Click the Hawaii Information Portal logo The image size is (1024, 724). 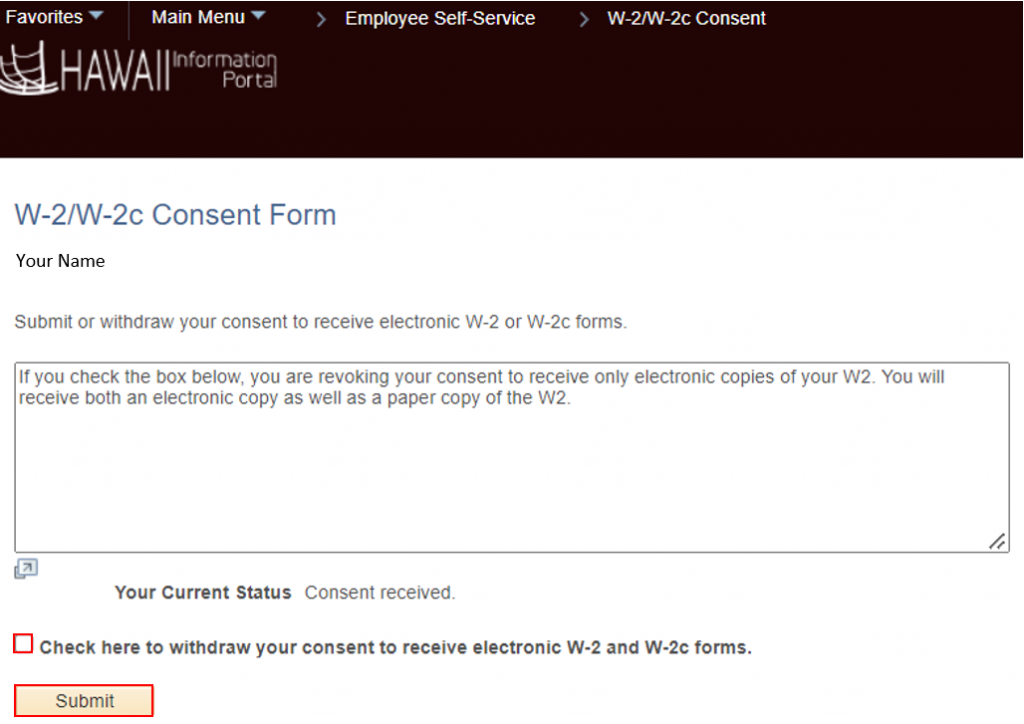pos(140,70)
